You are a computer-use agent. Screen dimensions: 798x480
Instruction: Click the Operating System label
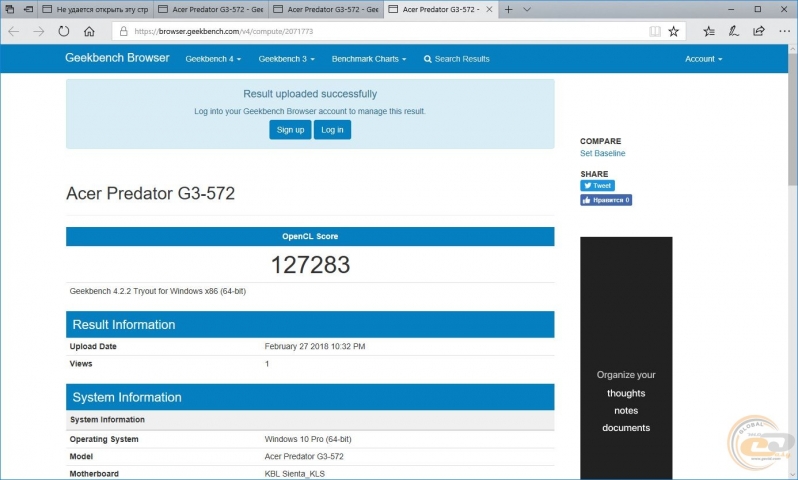point(104,439)
